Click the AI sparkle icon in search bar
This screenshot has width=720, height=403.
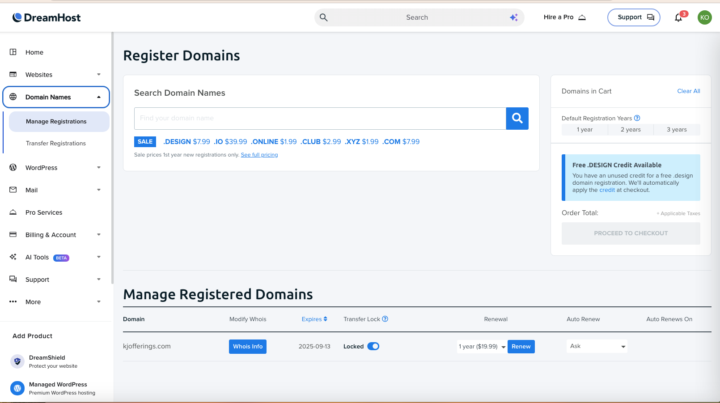pos(513,17)
